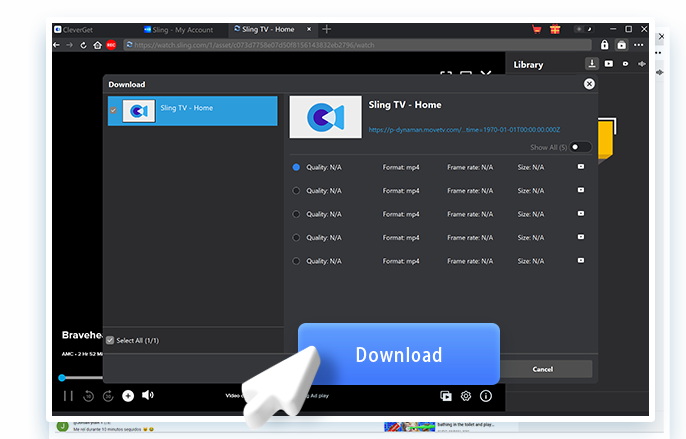
Task: Open the three-dot more menu
Action: (x=639, y=45)
